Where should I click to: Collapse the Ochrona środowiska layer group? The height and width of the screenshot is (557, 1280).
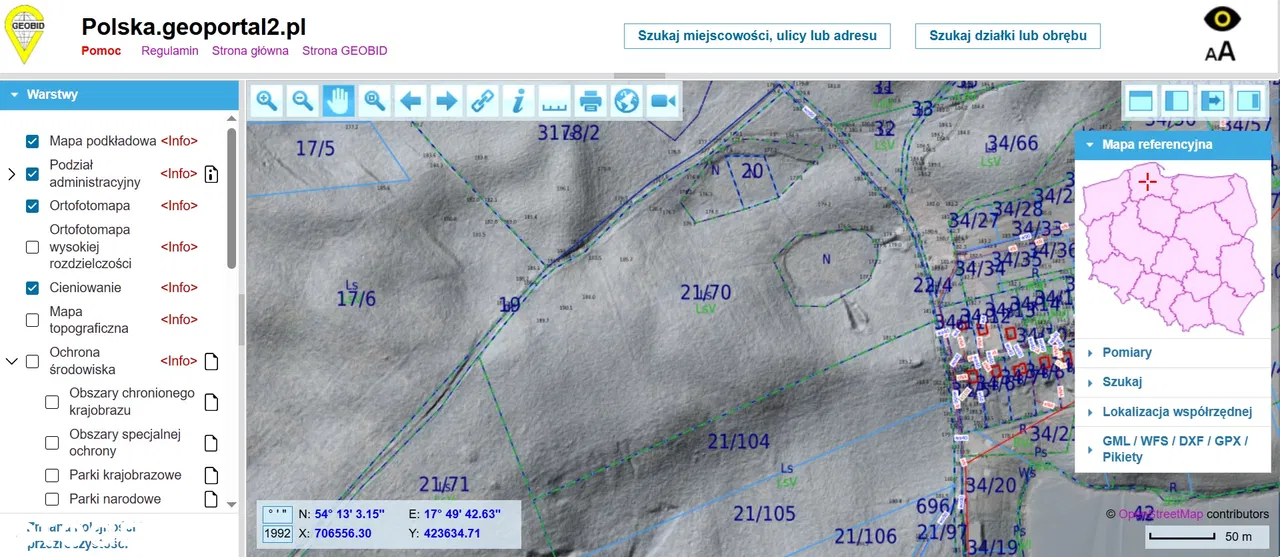(x=12, y=361)
